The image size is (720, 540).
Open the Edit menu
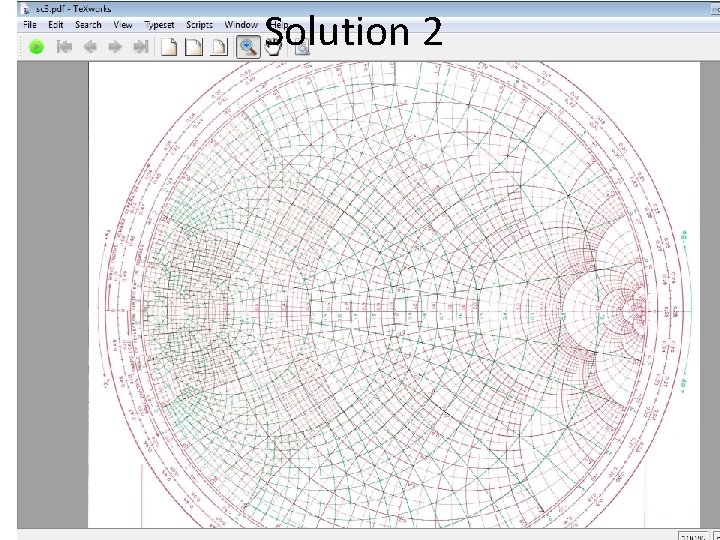click(x=56, y=25)
